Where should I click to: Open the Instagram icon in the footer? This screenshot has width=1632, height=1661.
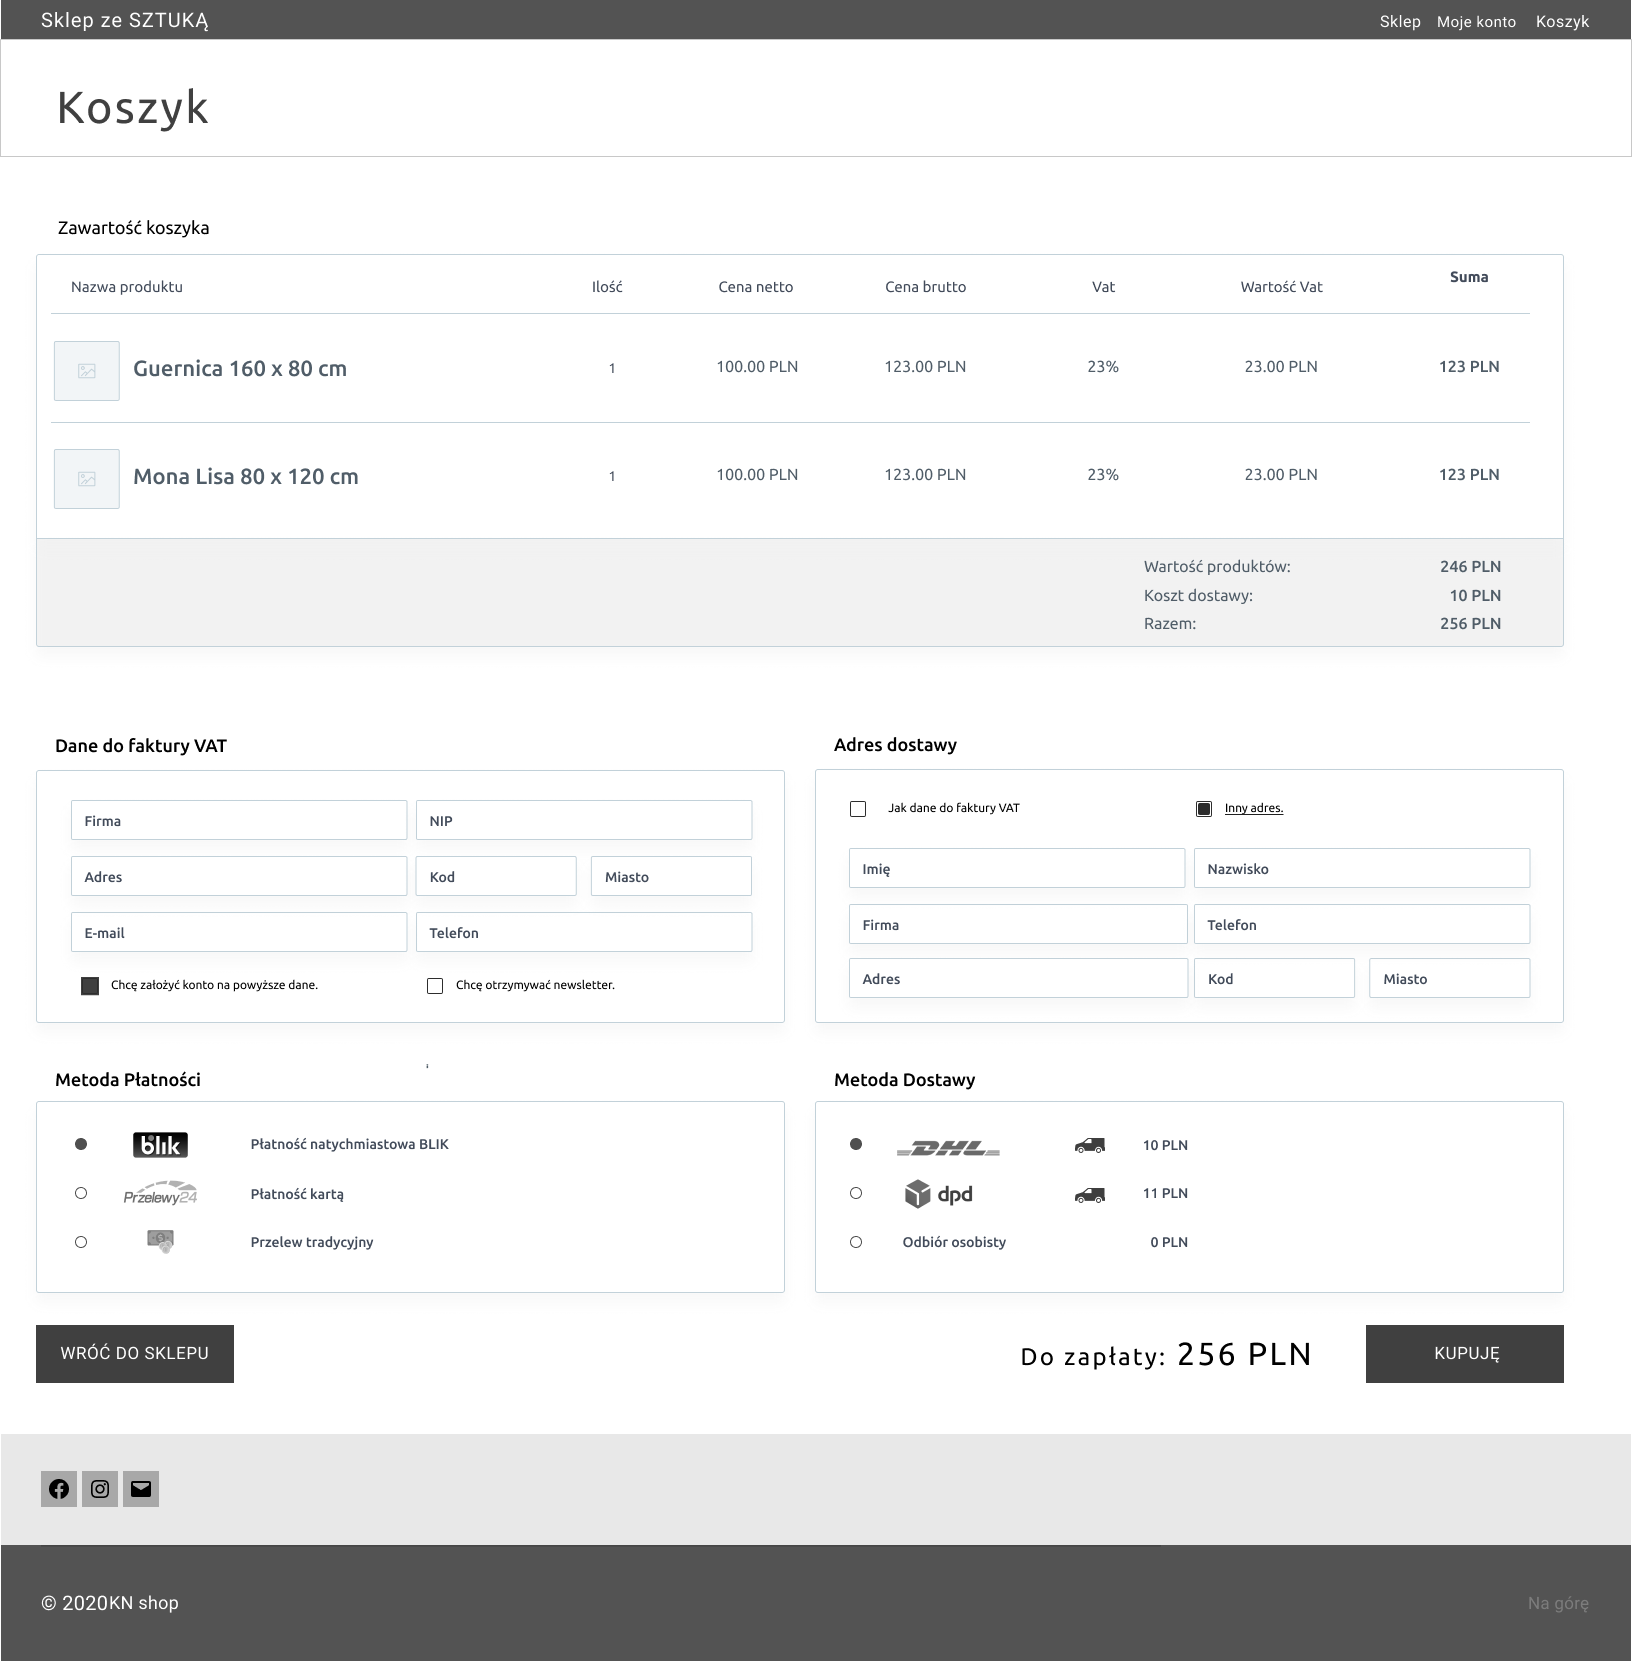click(99, 1489)
